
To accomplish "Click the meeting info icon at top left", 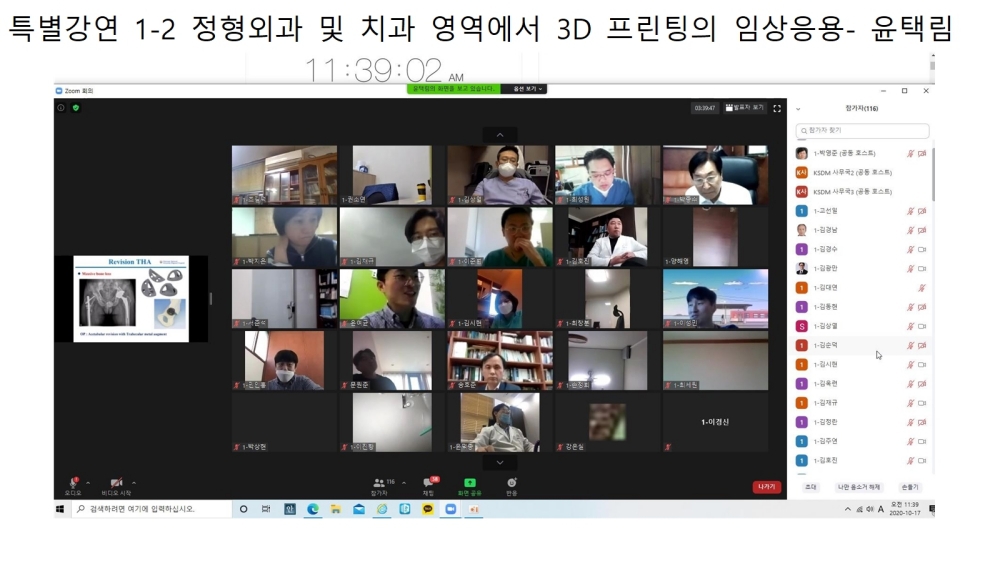I will point(61,108).
